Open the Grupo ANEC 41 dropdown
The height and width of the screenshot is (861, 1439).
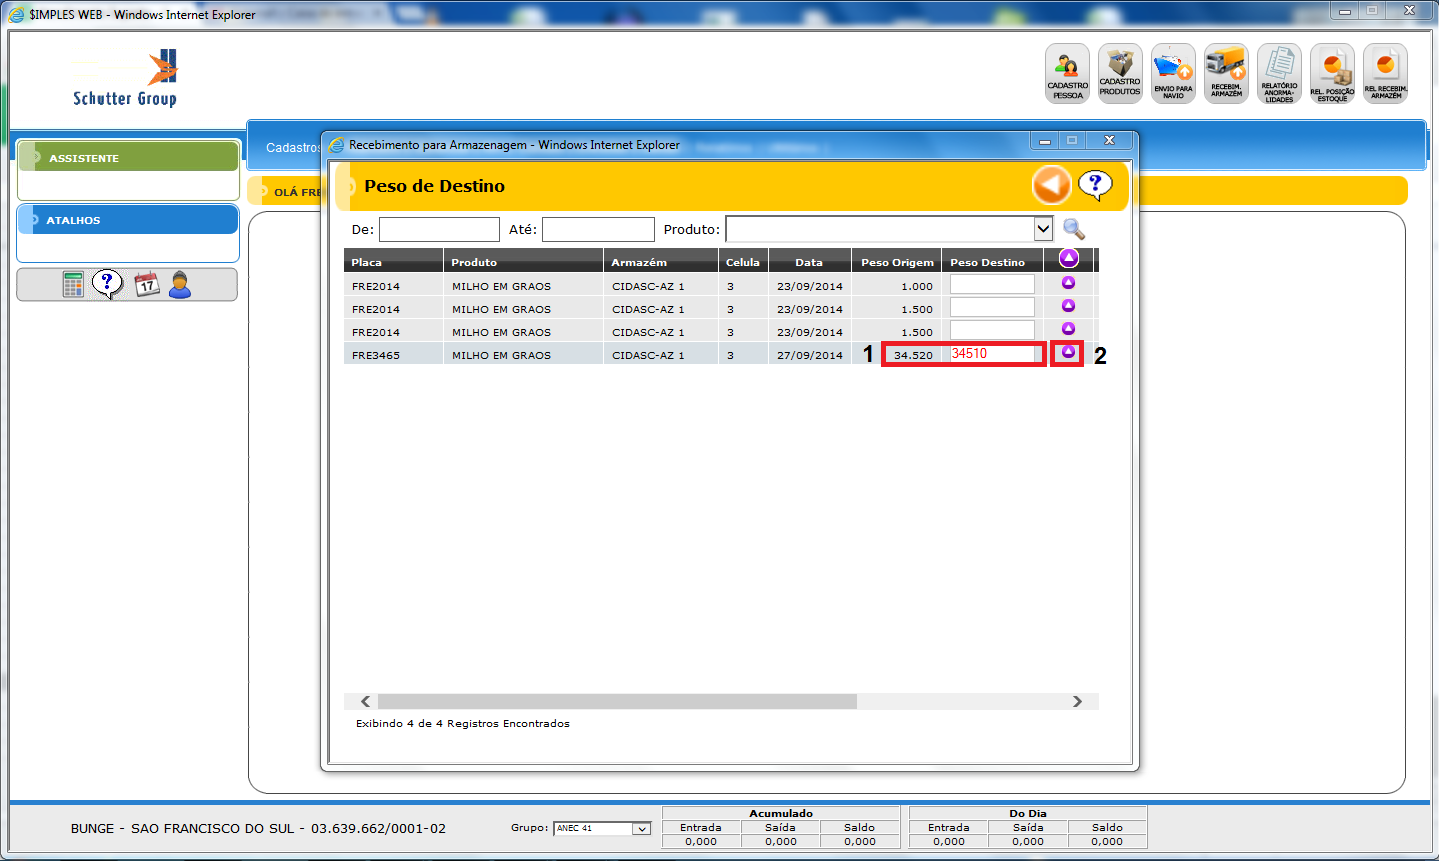point(640,829)
